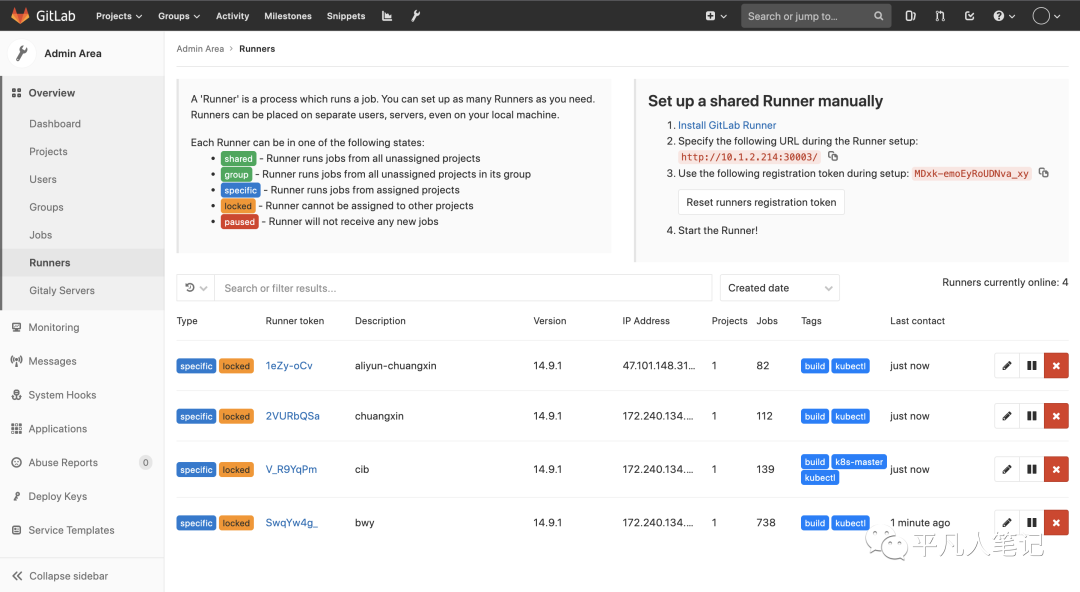Open the user avatar menu
Image resolution: width=1080 pixels, height=592 pixels.
pyautogui.click(x=1046, y=16)
